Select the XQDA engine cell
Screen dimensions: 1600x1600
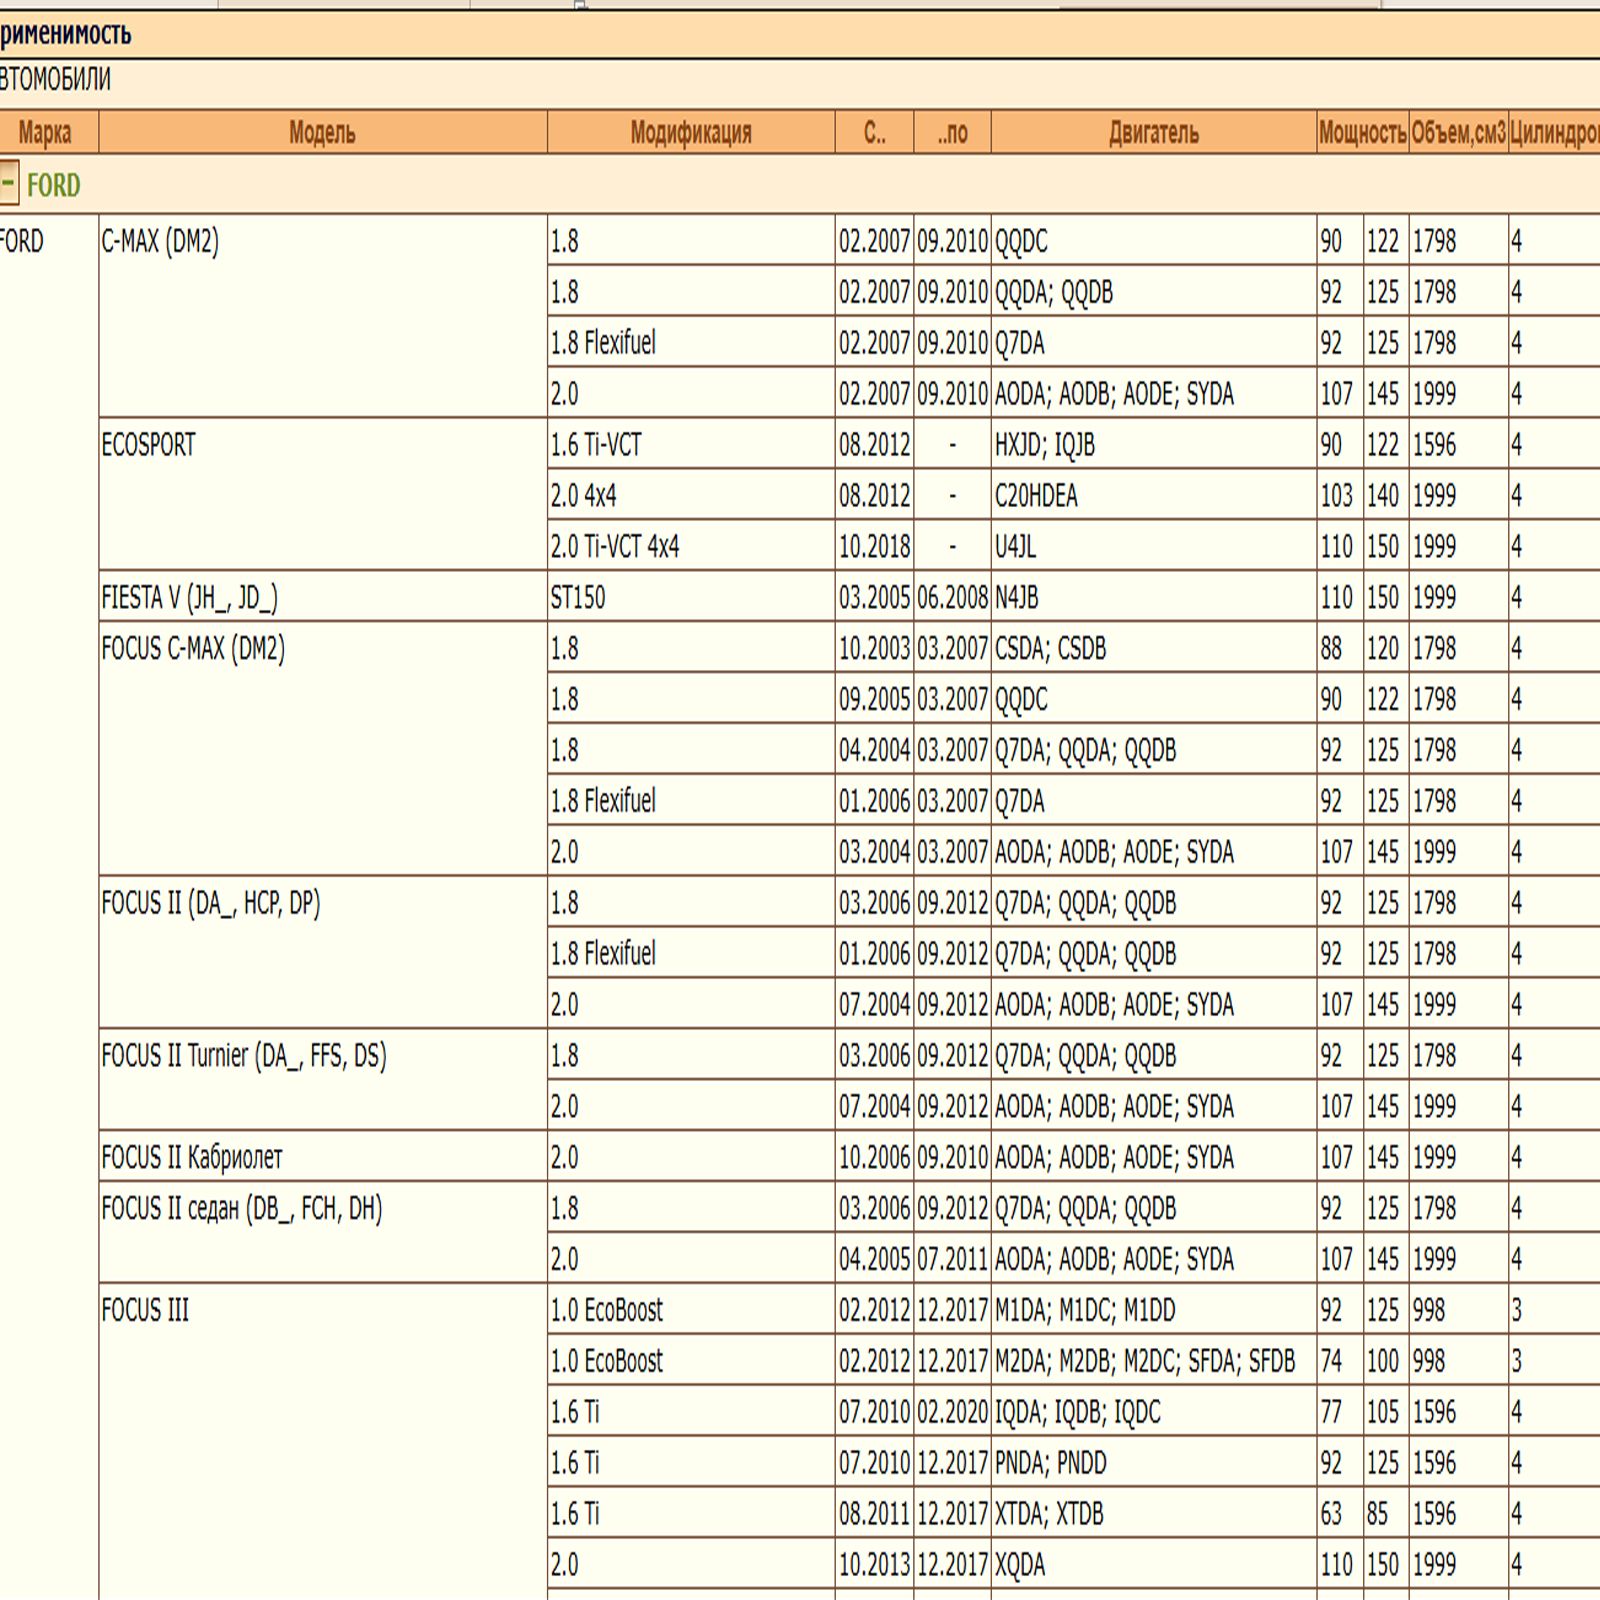tap(1019, 1564)
